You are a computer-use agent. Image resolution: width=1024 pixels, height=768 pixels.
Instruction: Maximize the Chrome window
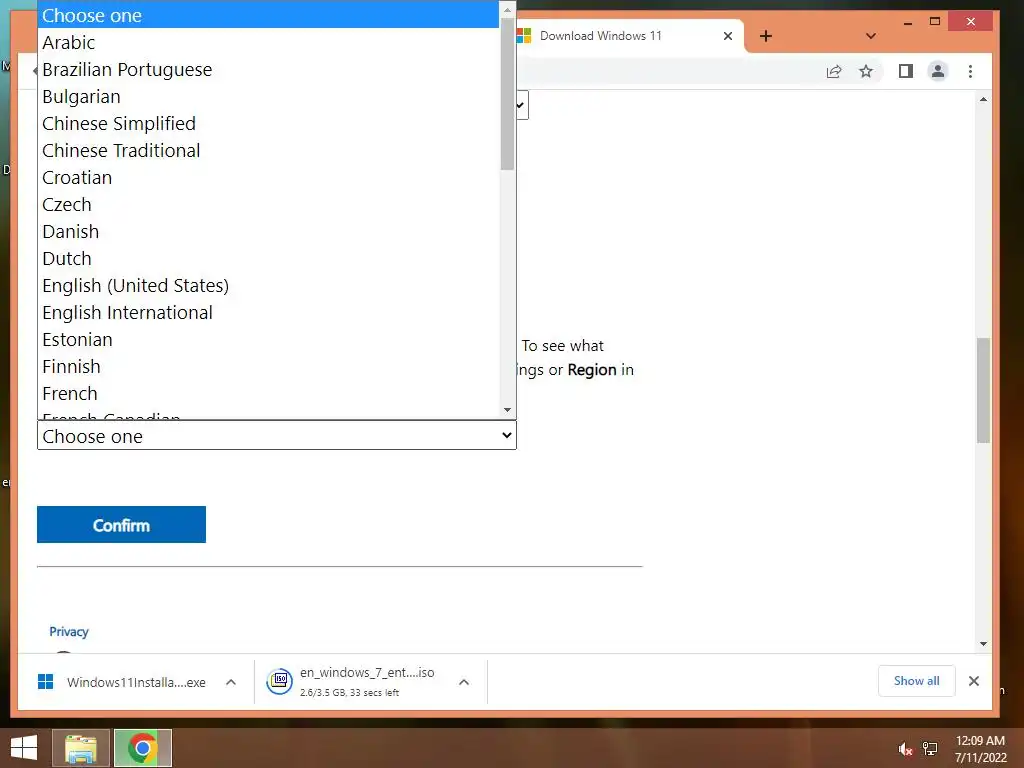(935, 22)
